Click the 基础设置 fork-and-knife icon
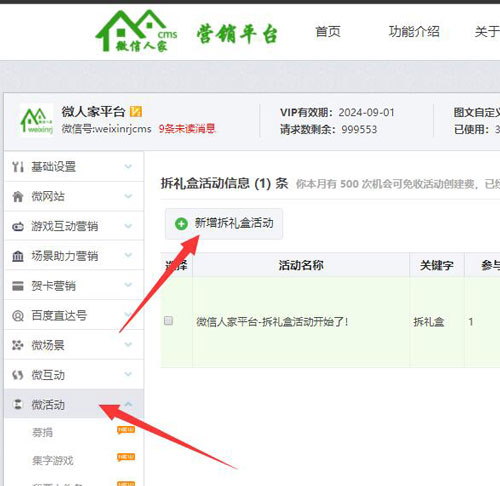This screenshot has width=500, height=486. (18, 167)
